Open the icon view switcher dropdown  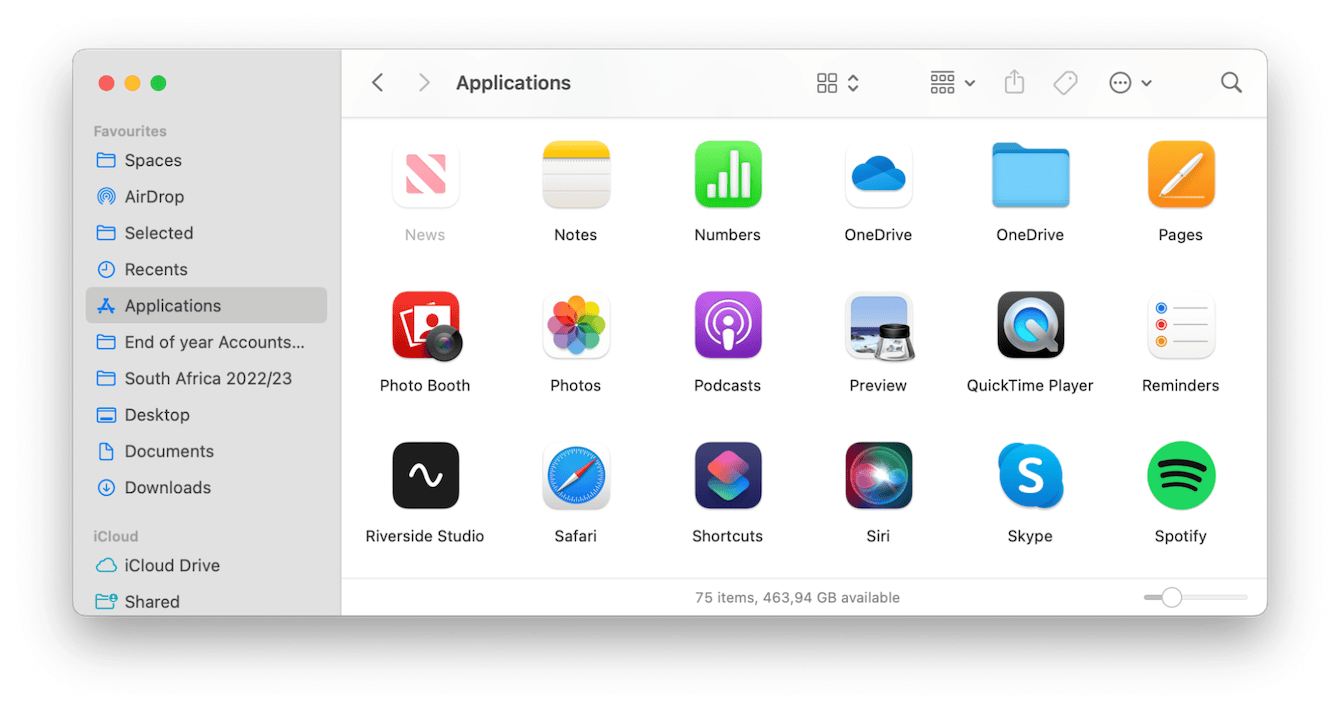pos(838,83)
